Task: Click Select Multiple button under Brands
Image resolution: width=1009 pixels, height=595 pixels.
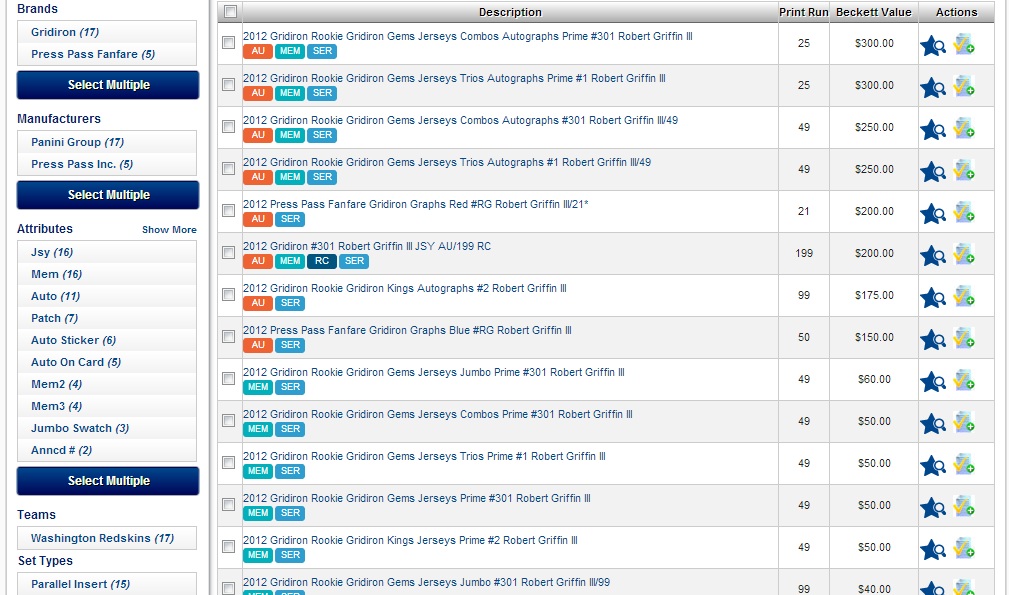Action: [x=108, y=85]
